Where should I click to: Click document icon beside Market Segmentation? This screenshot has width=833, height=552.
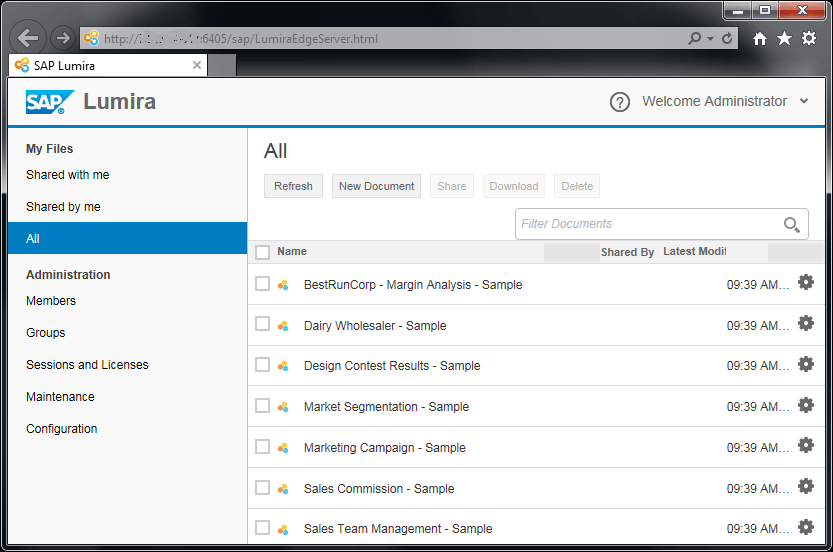pos(283,407)
